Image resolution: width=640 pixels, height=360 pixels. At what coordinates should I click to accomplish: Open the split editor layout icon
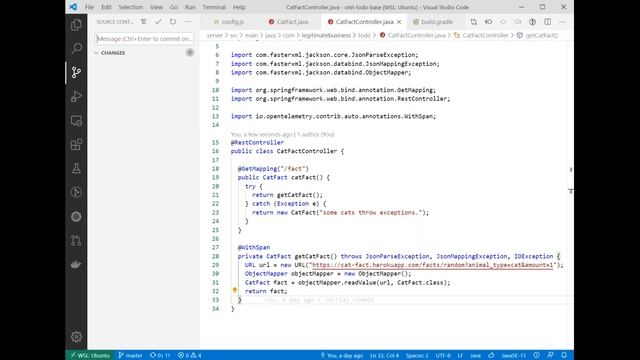[x=547, y=22]
